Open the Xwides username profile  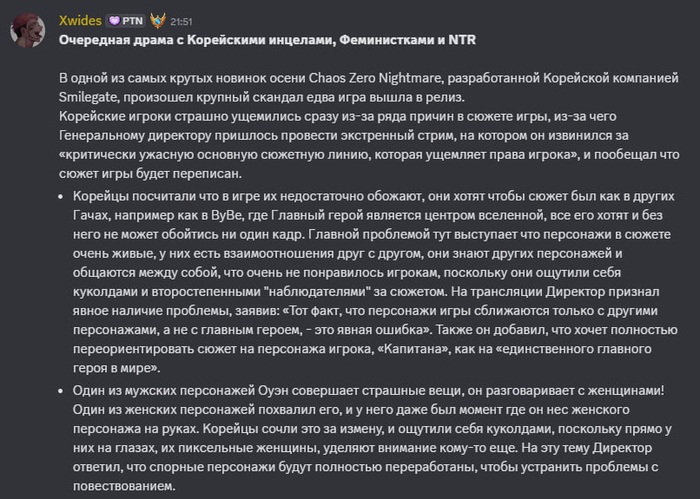click(x=83, y=20)
